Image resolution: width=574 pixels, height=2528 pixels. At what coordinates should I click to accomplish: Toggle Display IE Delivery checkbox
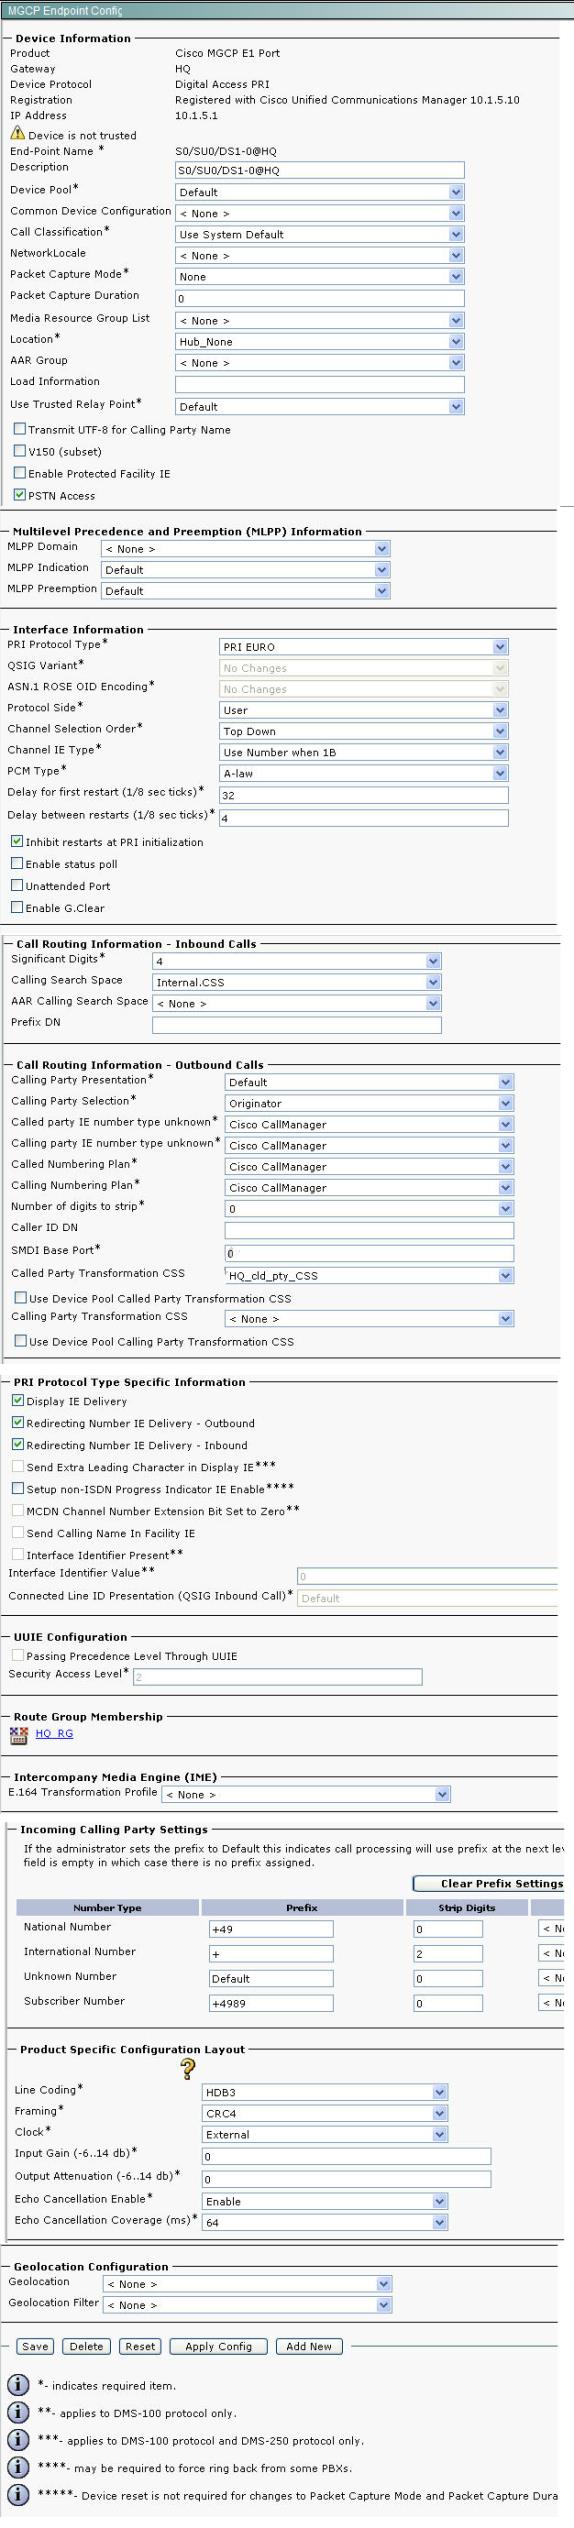point(18,1401)
